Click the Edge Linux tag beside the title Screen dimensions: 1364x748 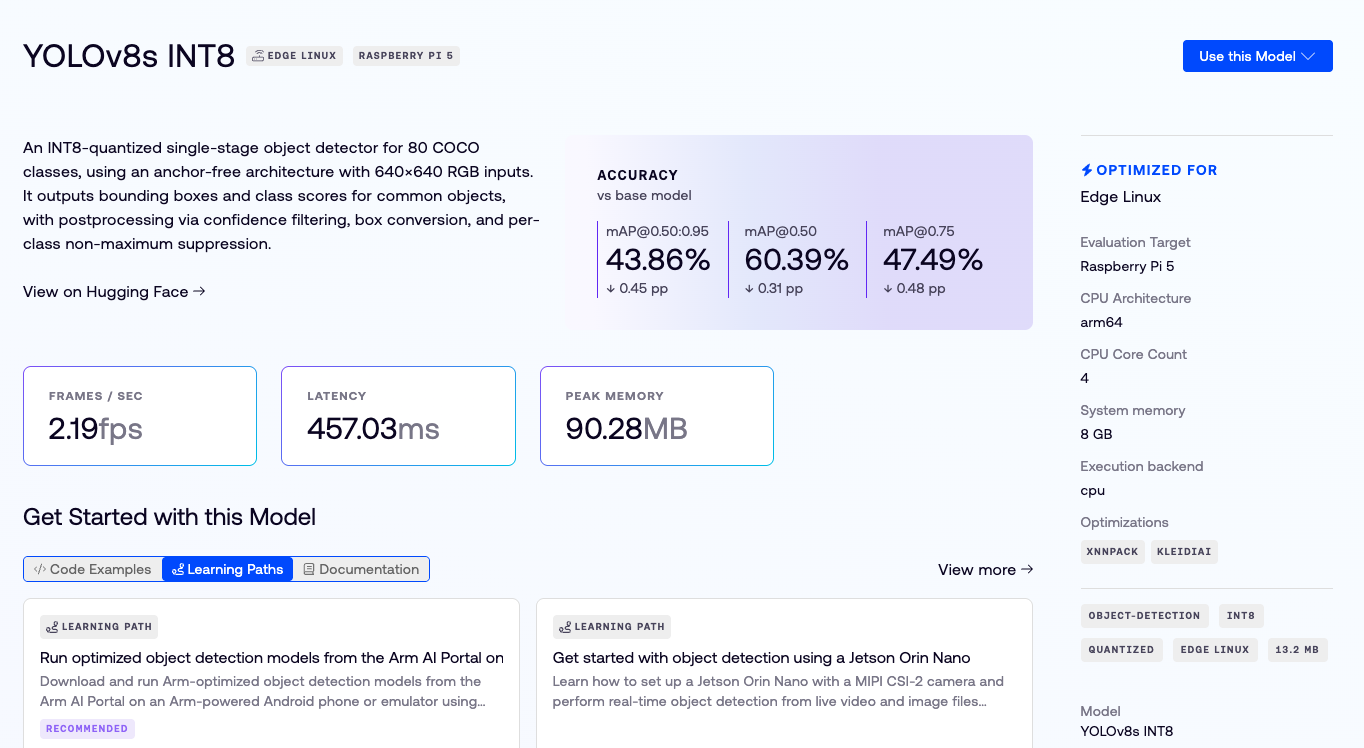tap(294, 56)
